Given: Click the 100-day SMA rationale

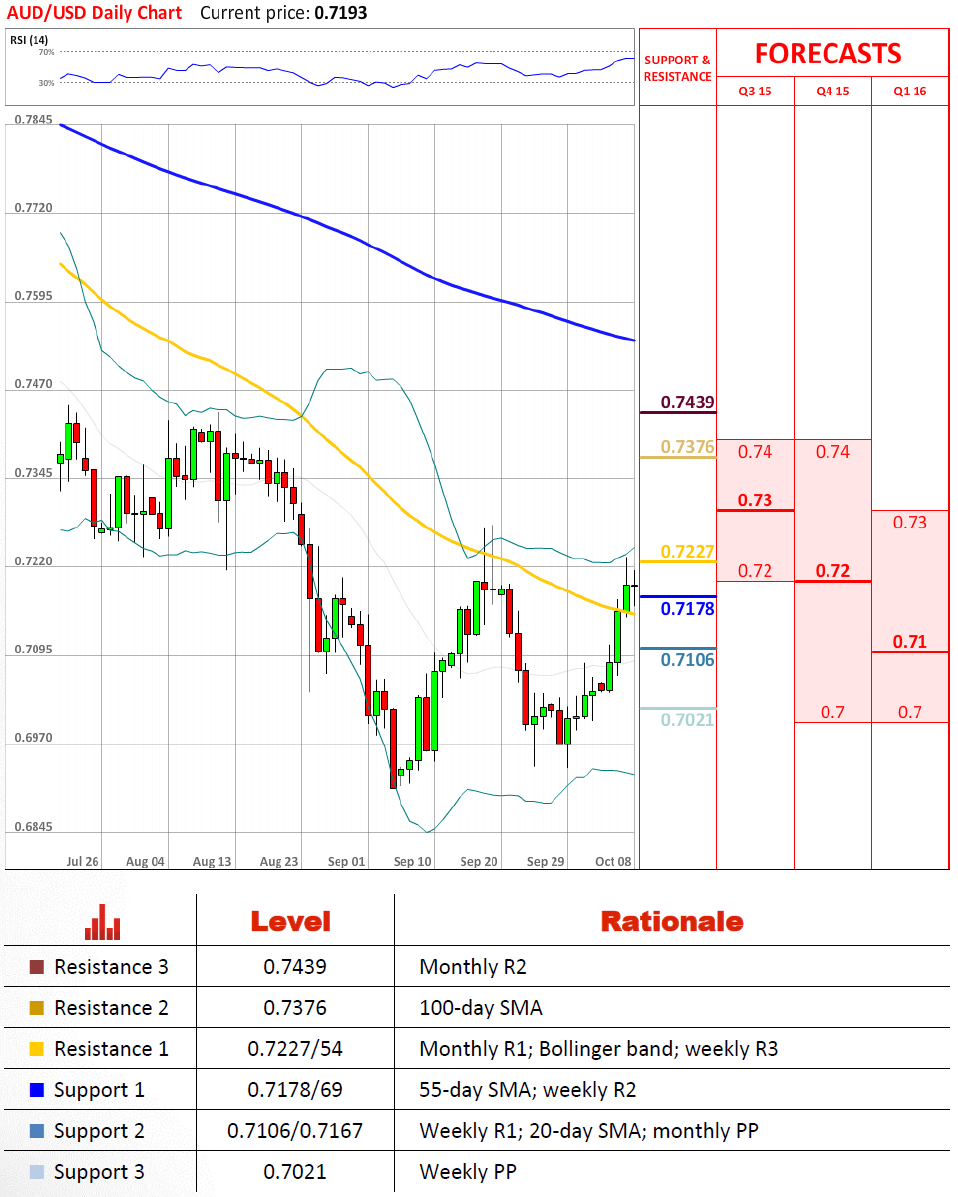Looking at the screenshot, I should pos(481,1008).
